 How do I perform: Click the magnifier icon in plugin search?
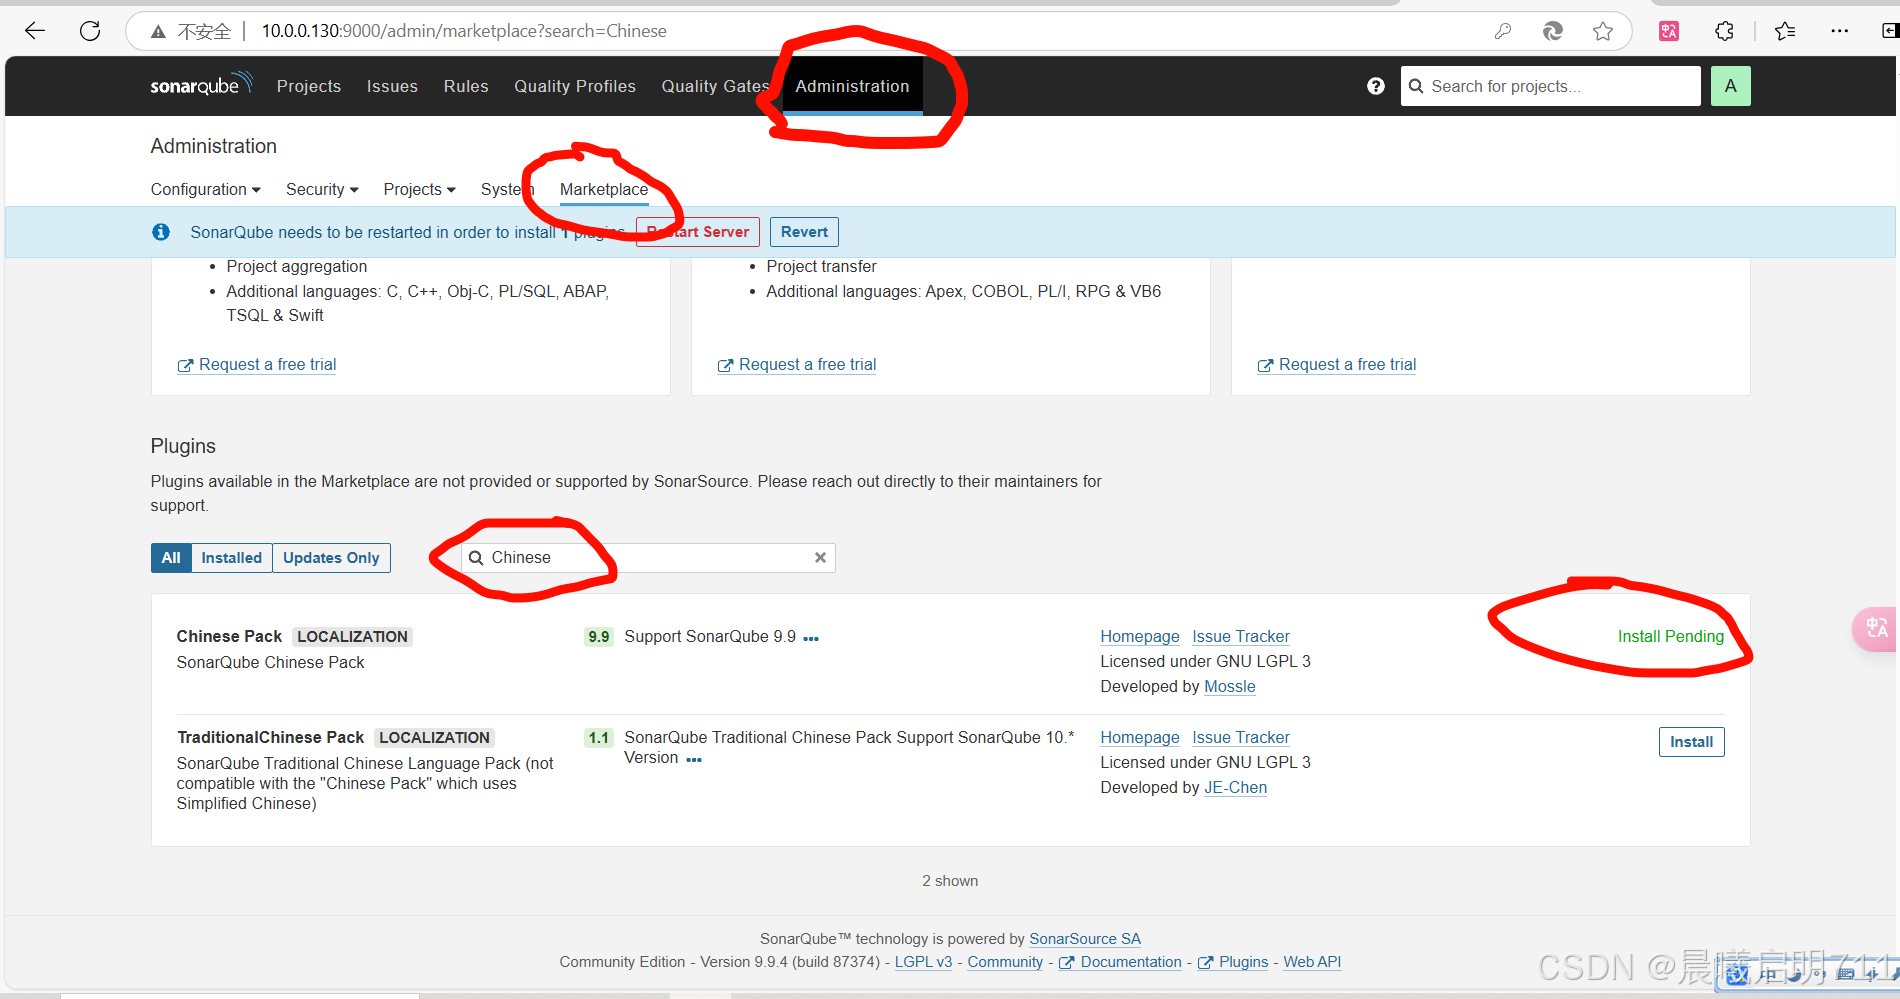point(476,558)
